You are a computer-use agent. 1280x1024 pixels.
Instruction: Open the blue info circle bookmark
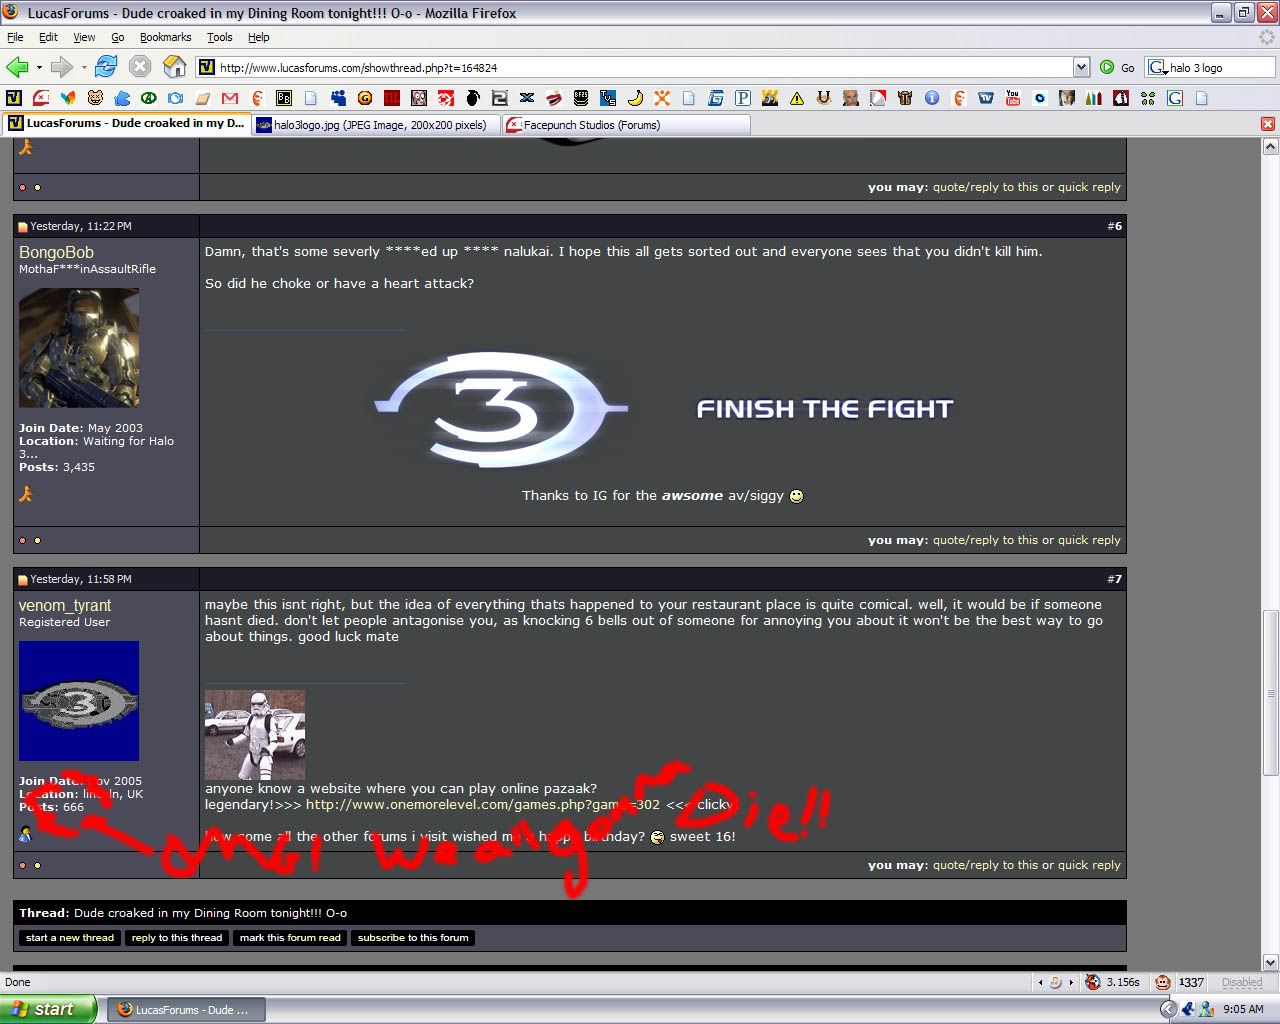tap(932, 98)
